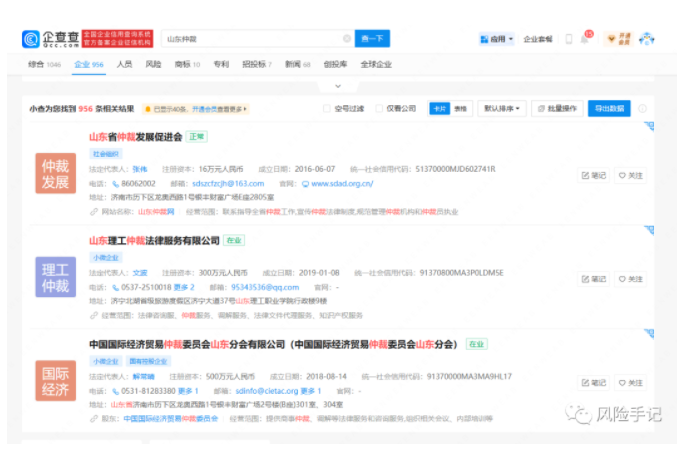Open 默认排序 dropdown
The image size is (677, 452).
[x=502, y=108]
